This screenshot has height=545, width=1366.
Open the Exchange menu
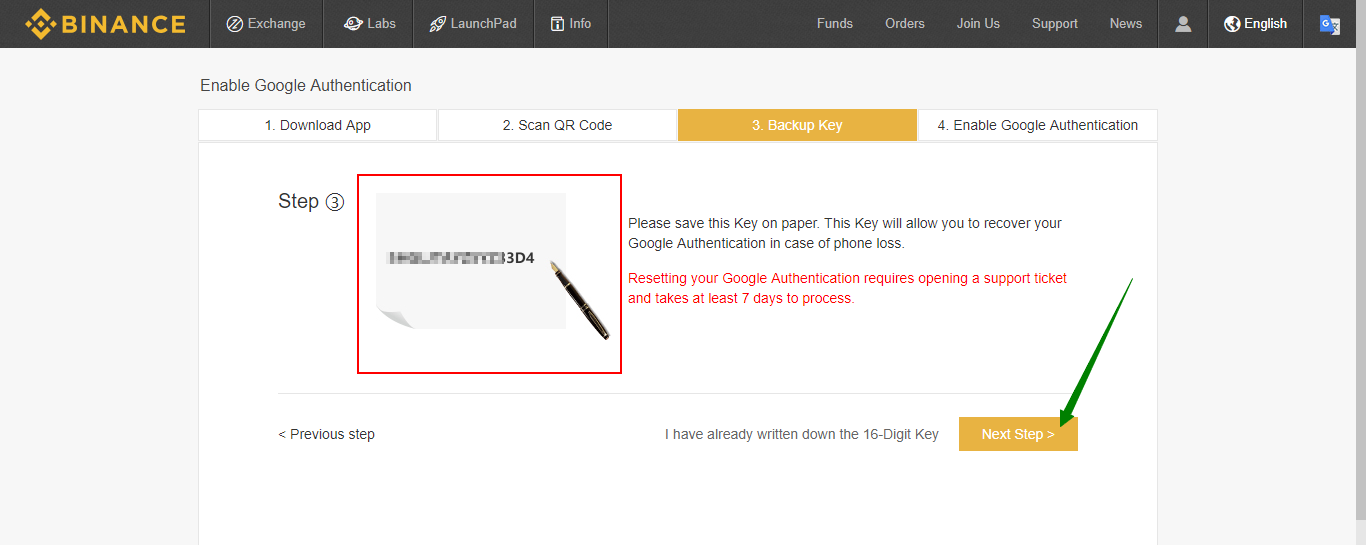click(266, 24)
